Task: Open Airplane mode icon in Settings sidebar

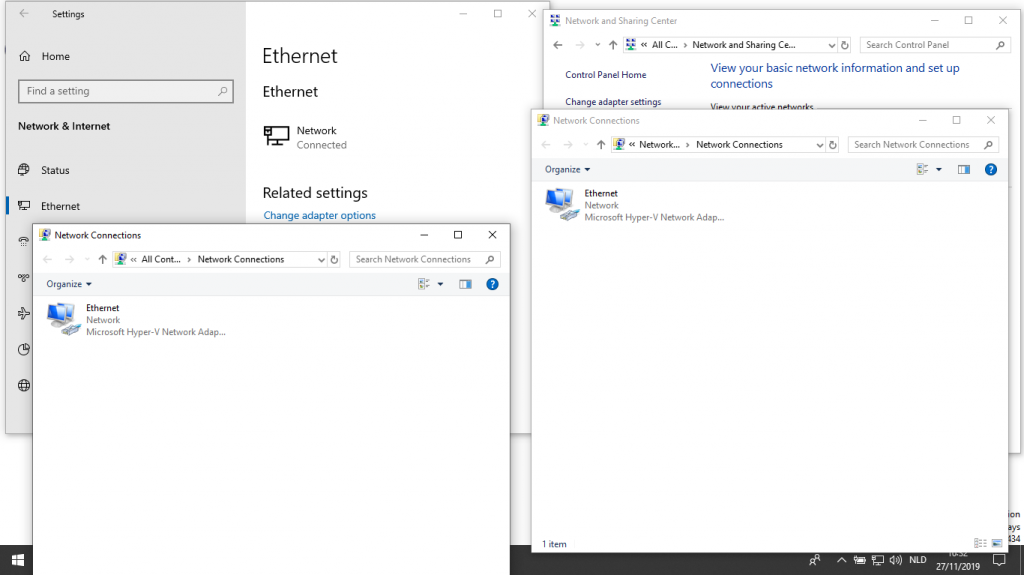Action: point(24,314)
